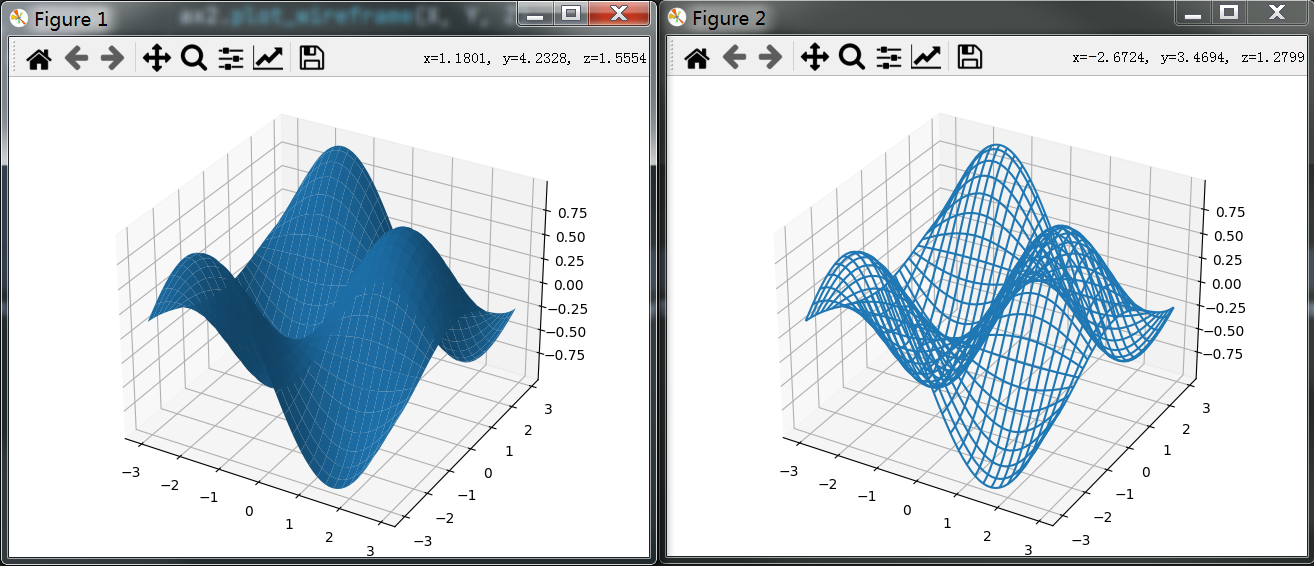This screenshot has height=566, width=1314.
Task: Close the Figure 2 window
Action: click(1278, 12)
